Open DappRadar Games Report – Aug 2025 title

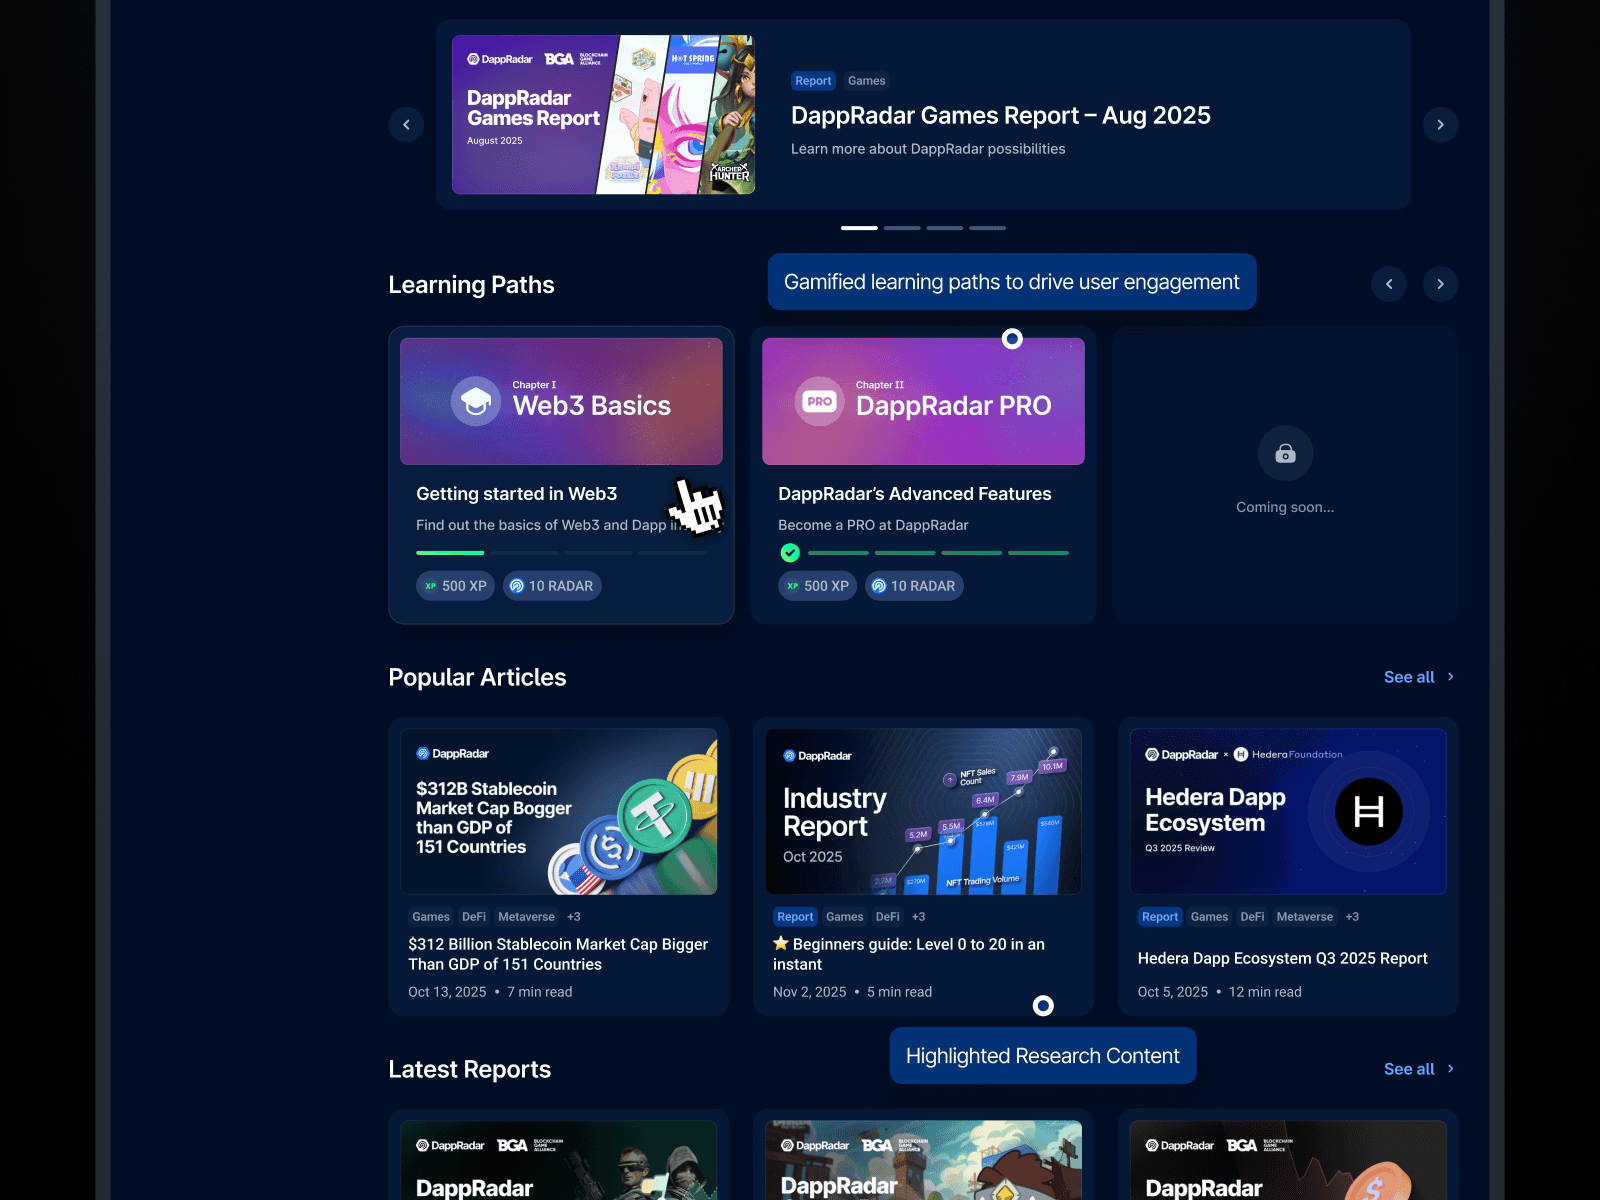point(1001,116)
